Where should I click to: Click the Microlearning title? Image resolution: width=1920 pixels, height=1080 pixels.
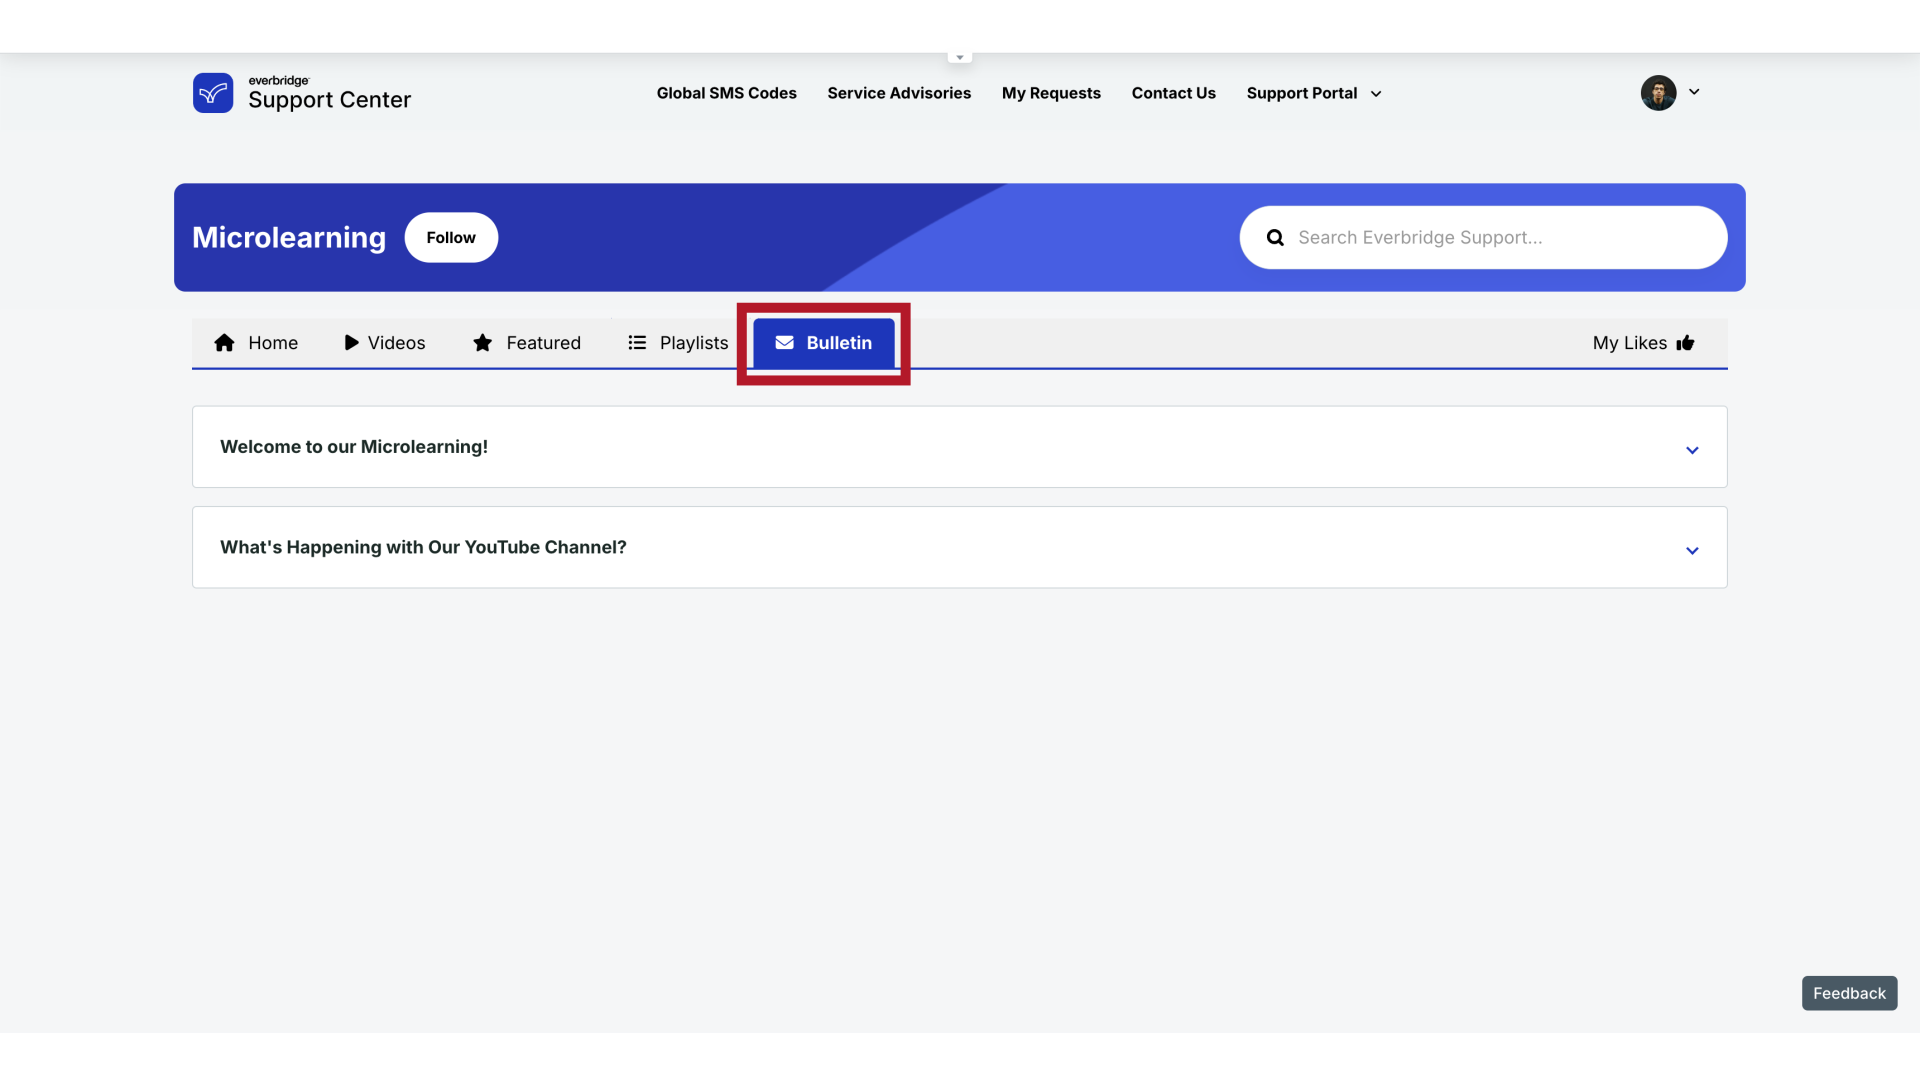(289, 237)
